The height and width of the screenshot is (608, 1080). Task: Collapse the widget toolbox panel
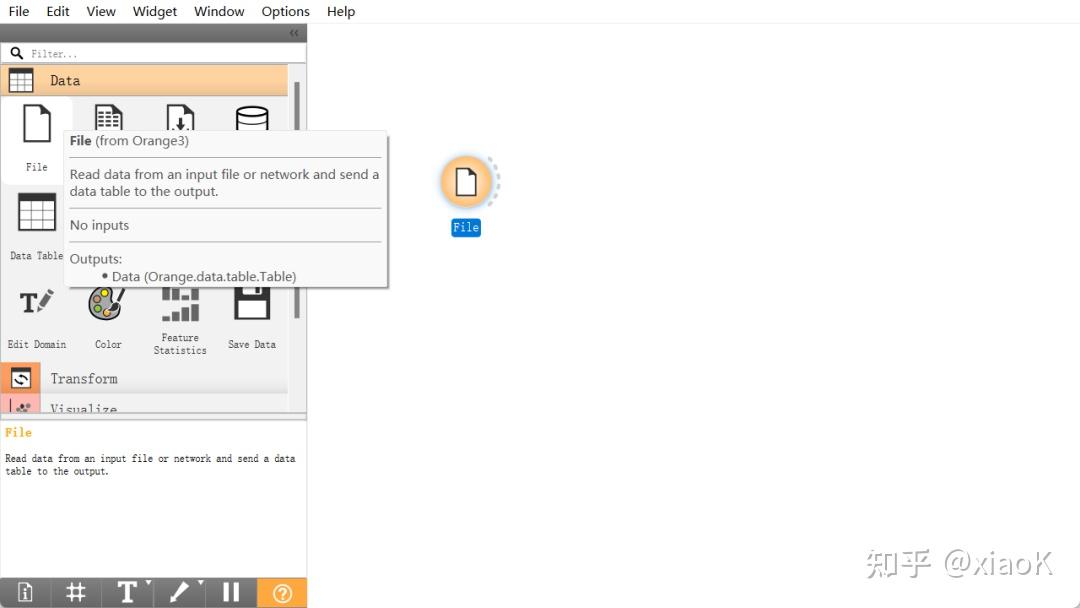294,33
